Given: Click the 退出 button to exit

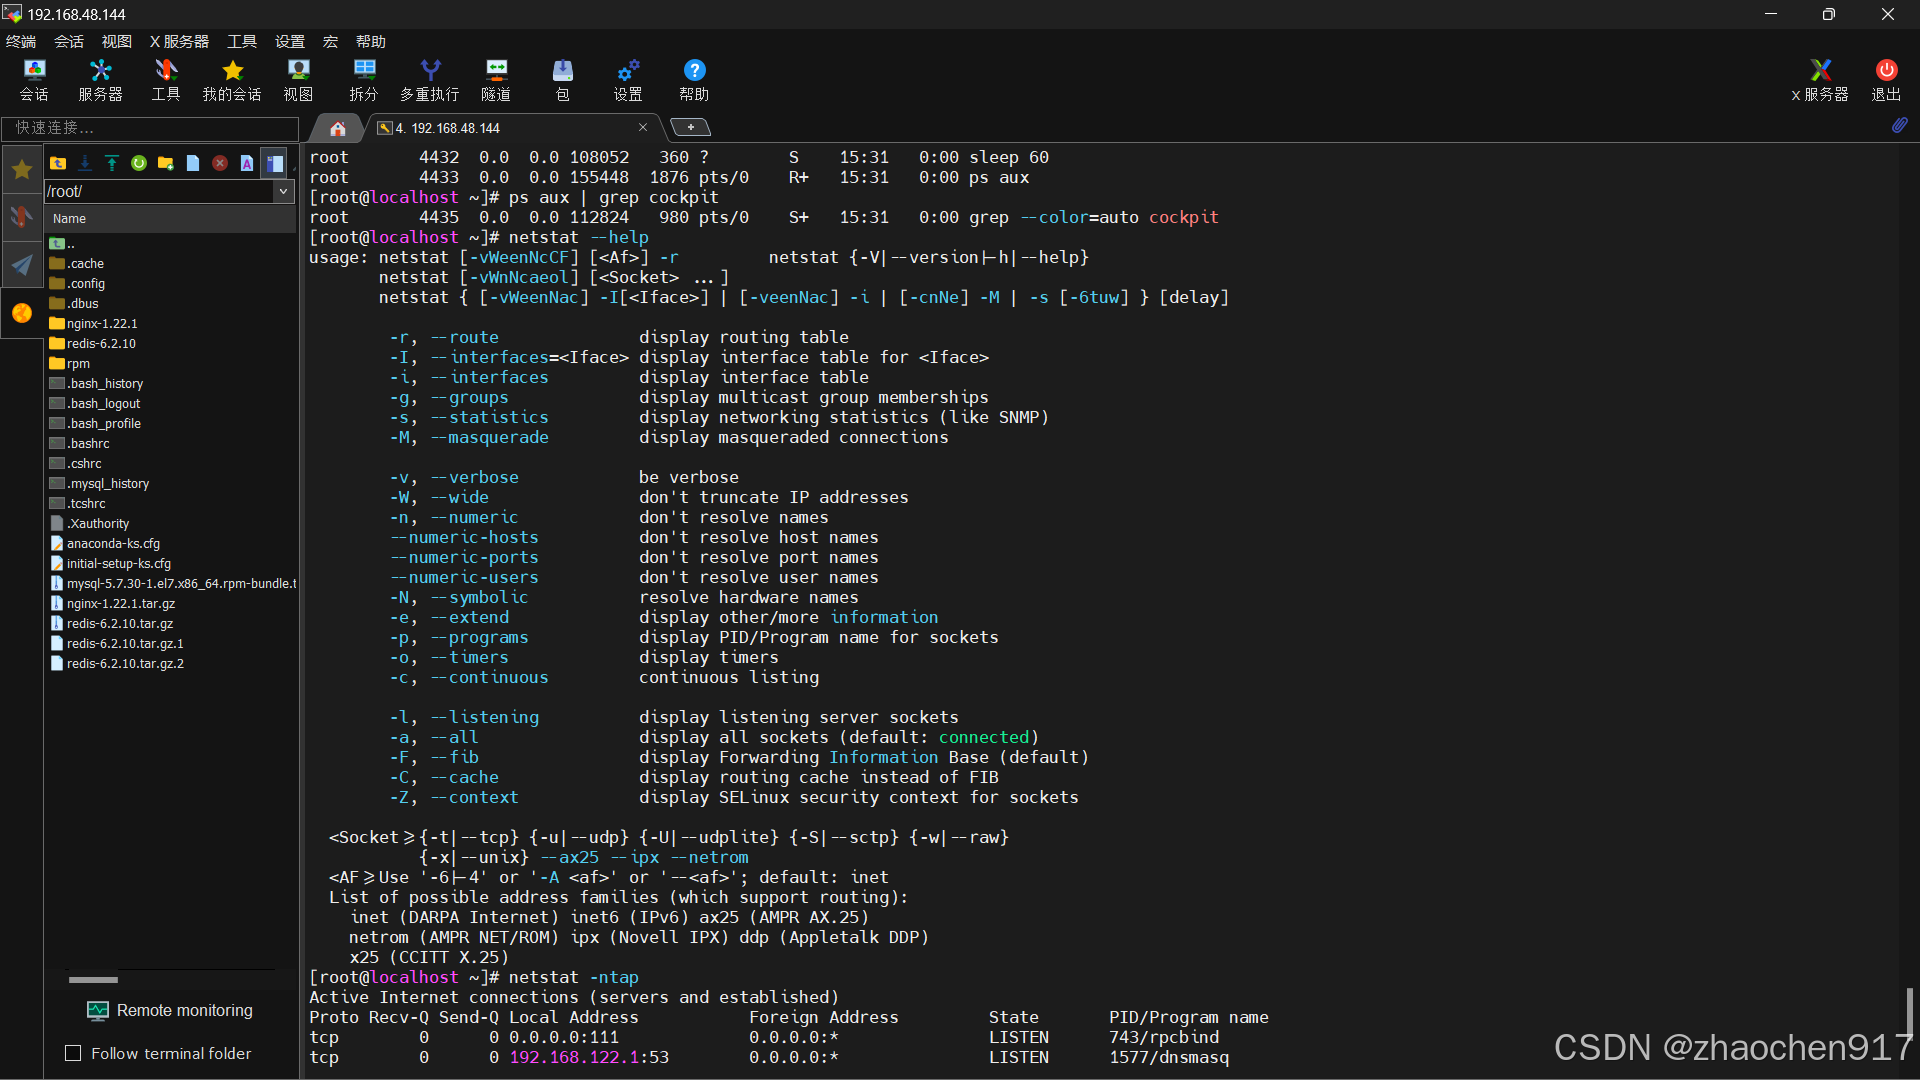Looking at the screenshot, I should click(x=1886, y=80).
